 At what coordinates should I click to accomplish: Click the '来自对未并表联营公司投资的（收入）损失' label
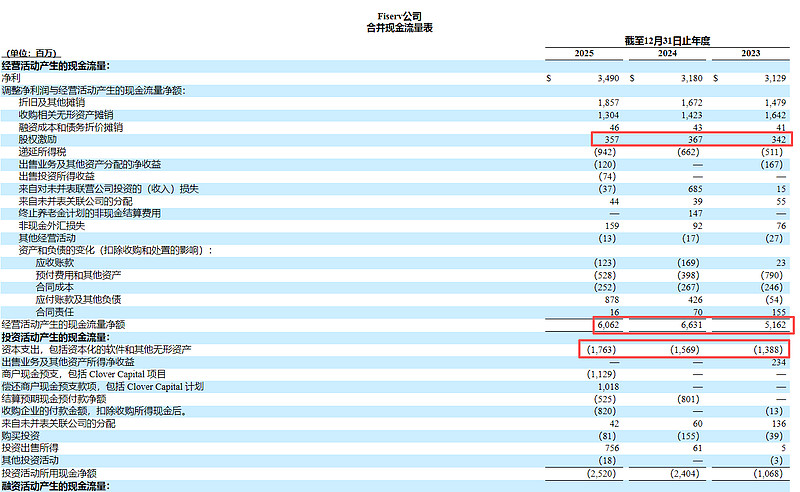click(109, 189)
